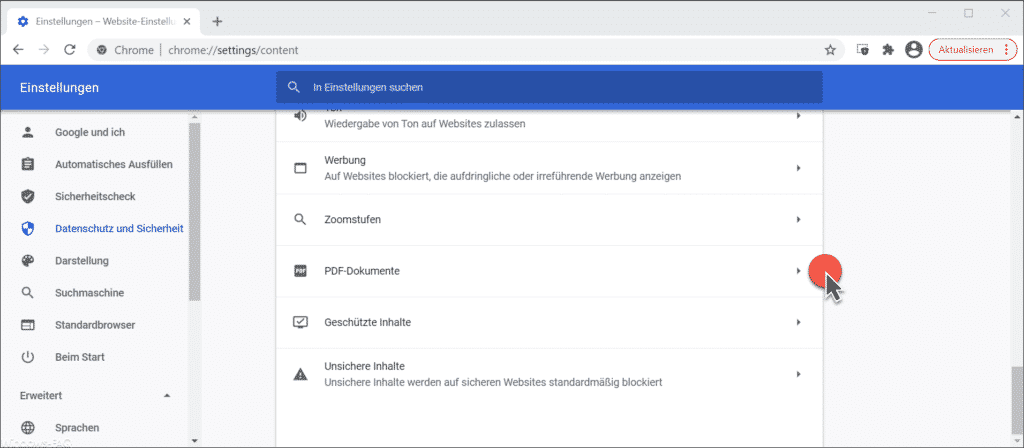Click the window icon beside Werbung

[x=300, y=168]
